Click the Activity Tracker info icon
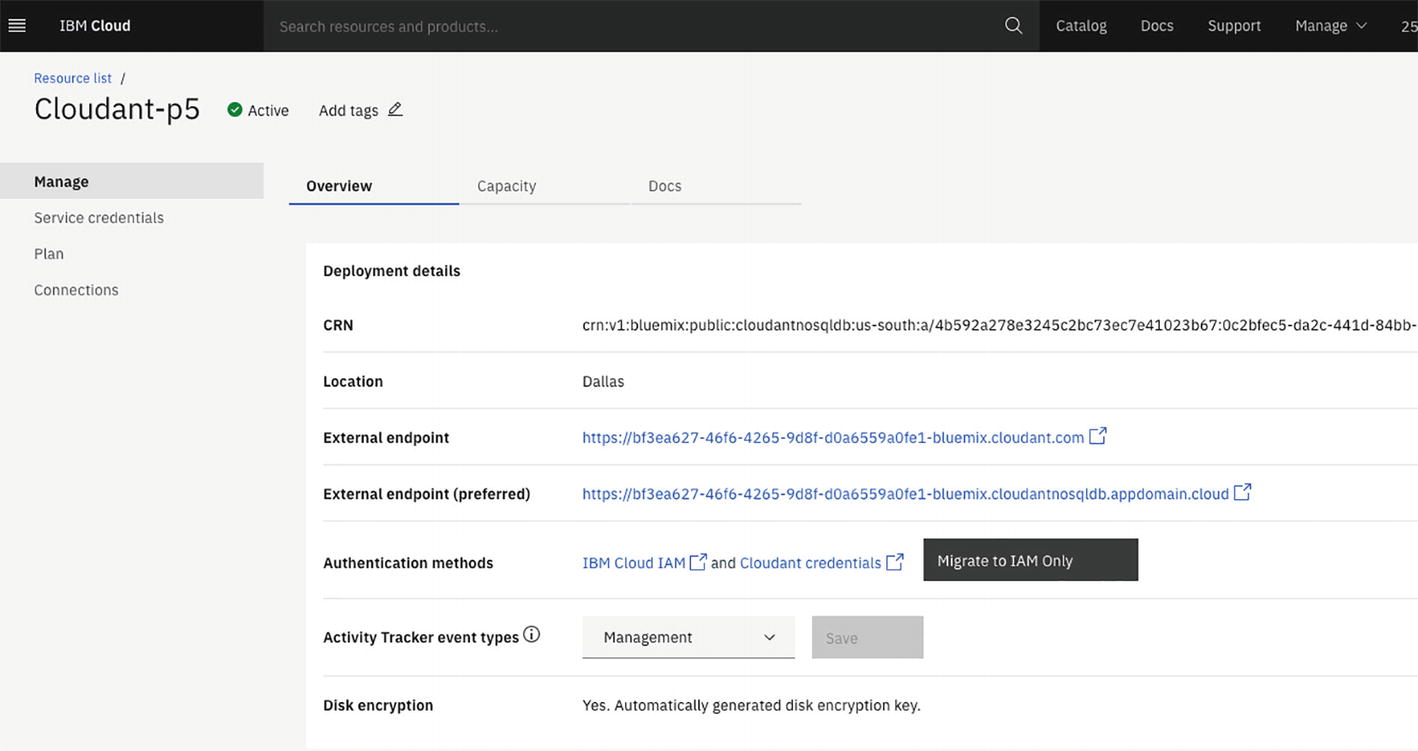This screenshot has width=1418, height=751. tap(532, 634)
